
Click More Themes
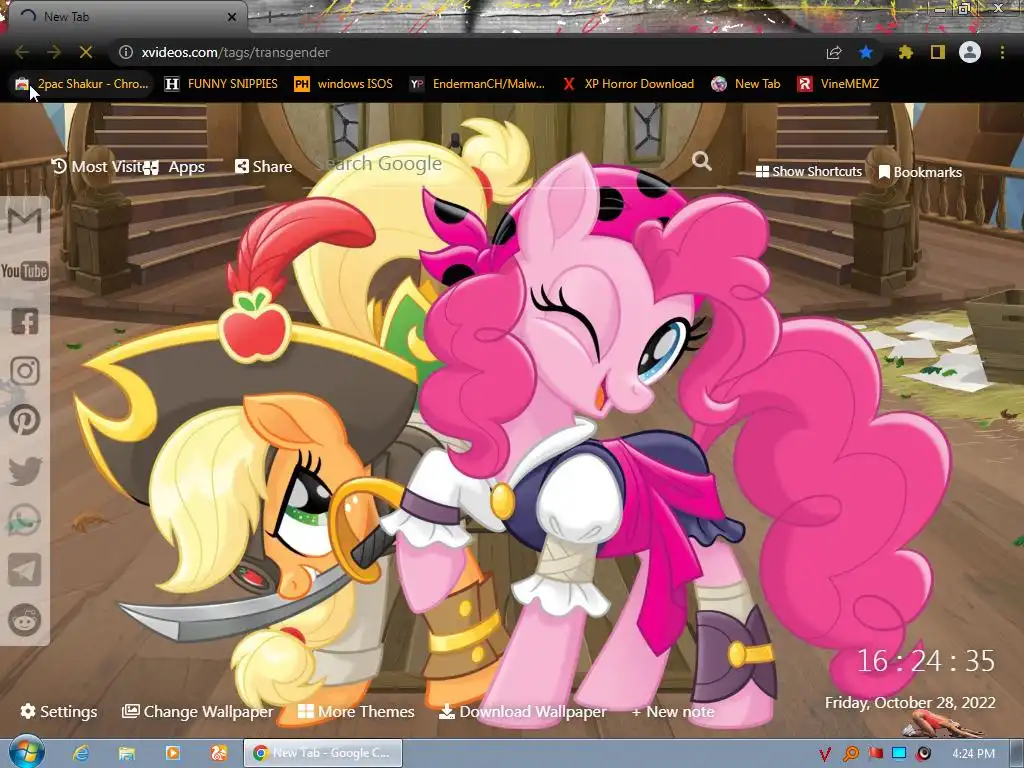click(x=356, y=711)
